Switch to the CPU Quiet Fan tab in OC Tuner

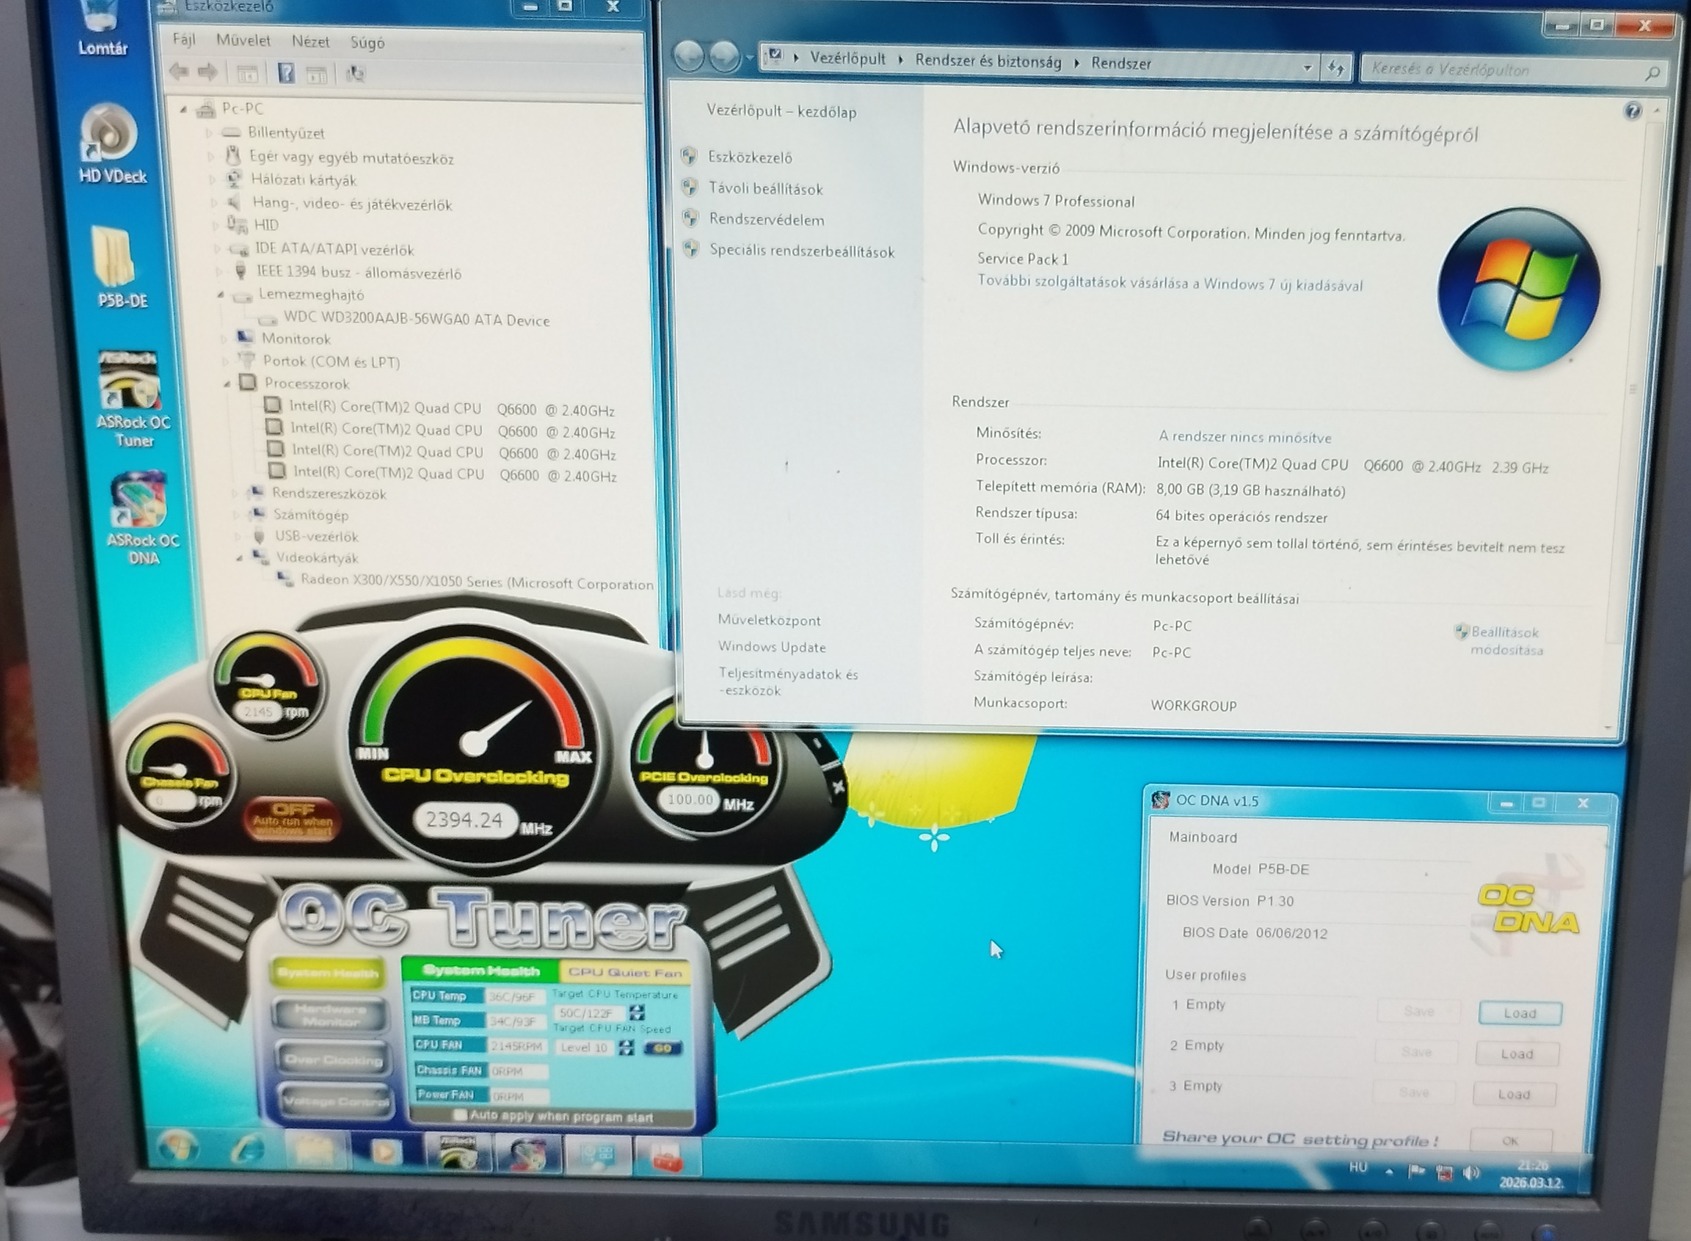[x=625, y=971]
